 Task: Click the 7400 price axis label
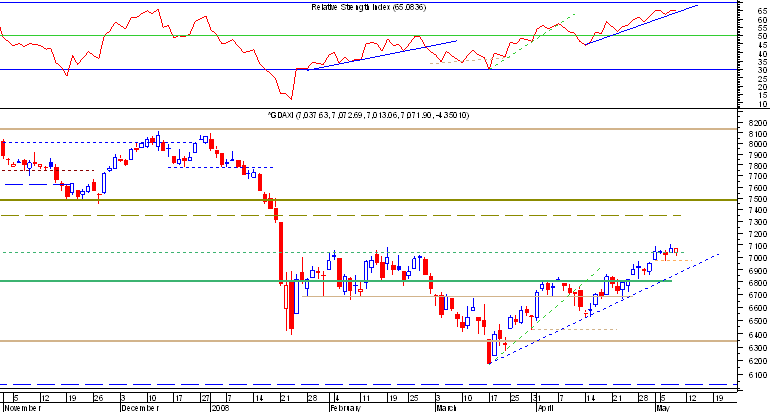click(758, 210)
